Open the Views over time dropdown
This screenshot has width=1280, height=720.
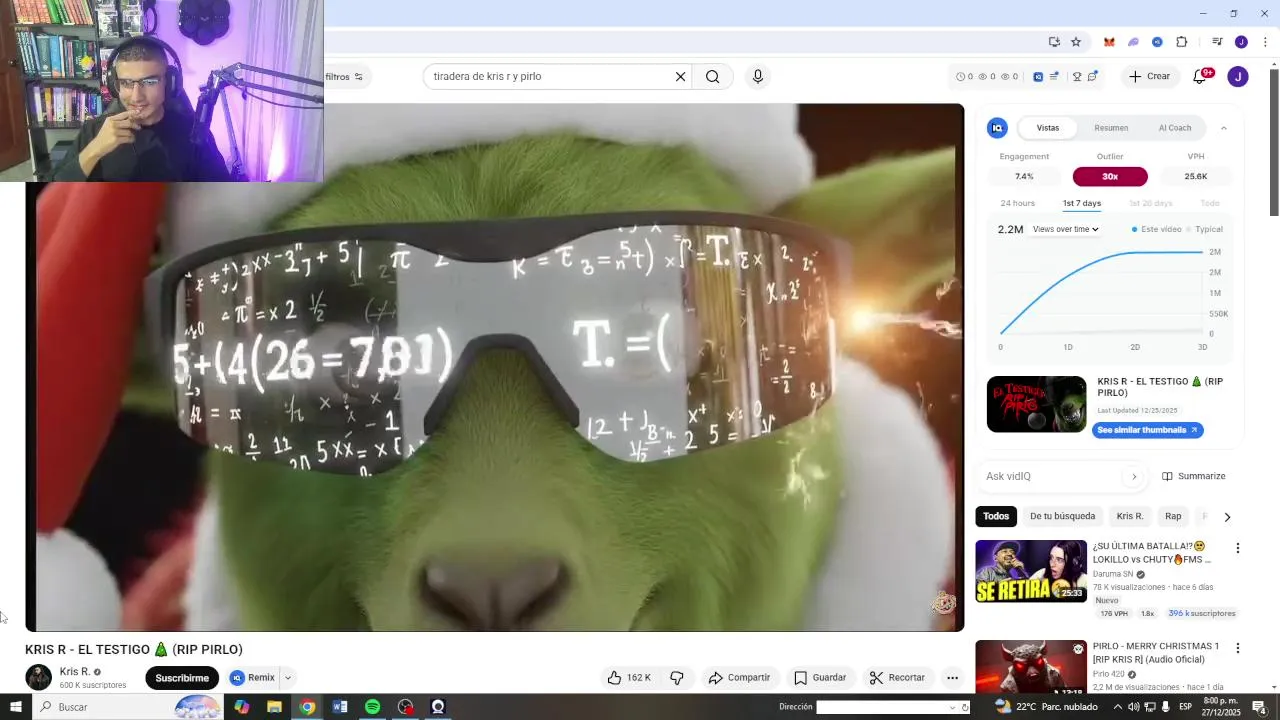point(1065,229)
